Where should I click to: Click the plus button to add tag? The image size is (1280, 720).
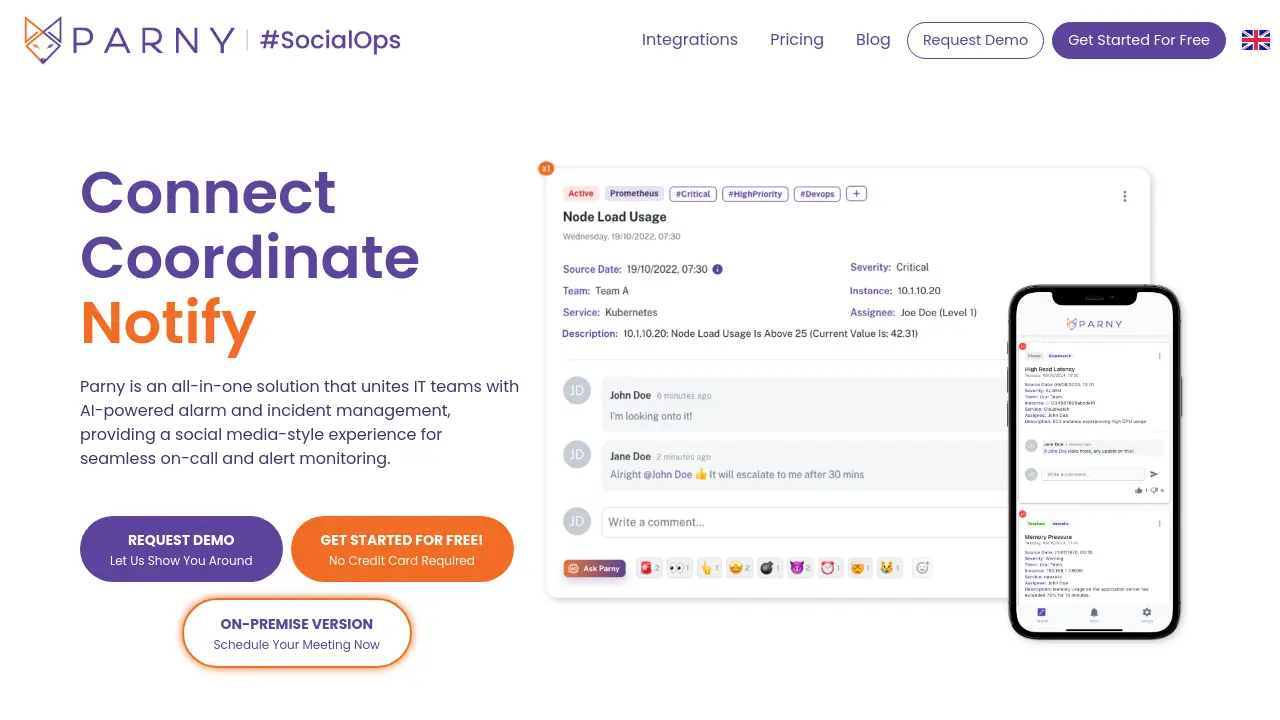(x=856, y=193)
